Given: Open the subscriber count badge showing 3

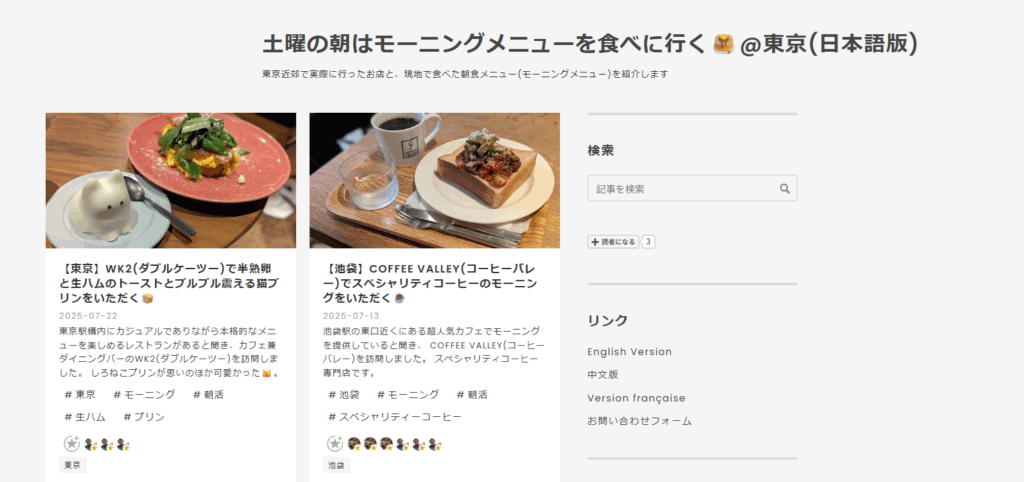Looking at the screenshot, I should 648,242.
